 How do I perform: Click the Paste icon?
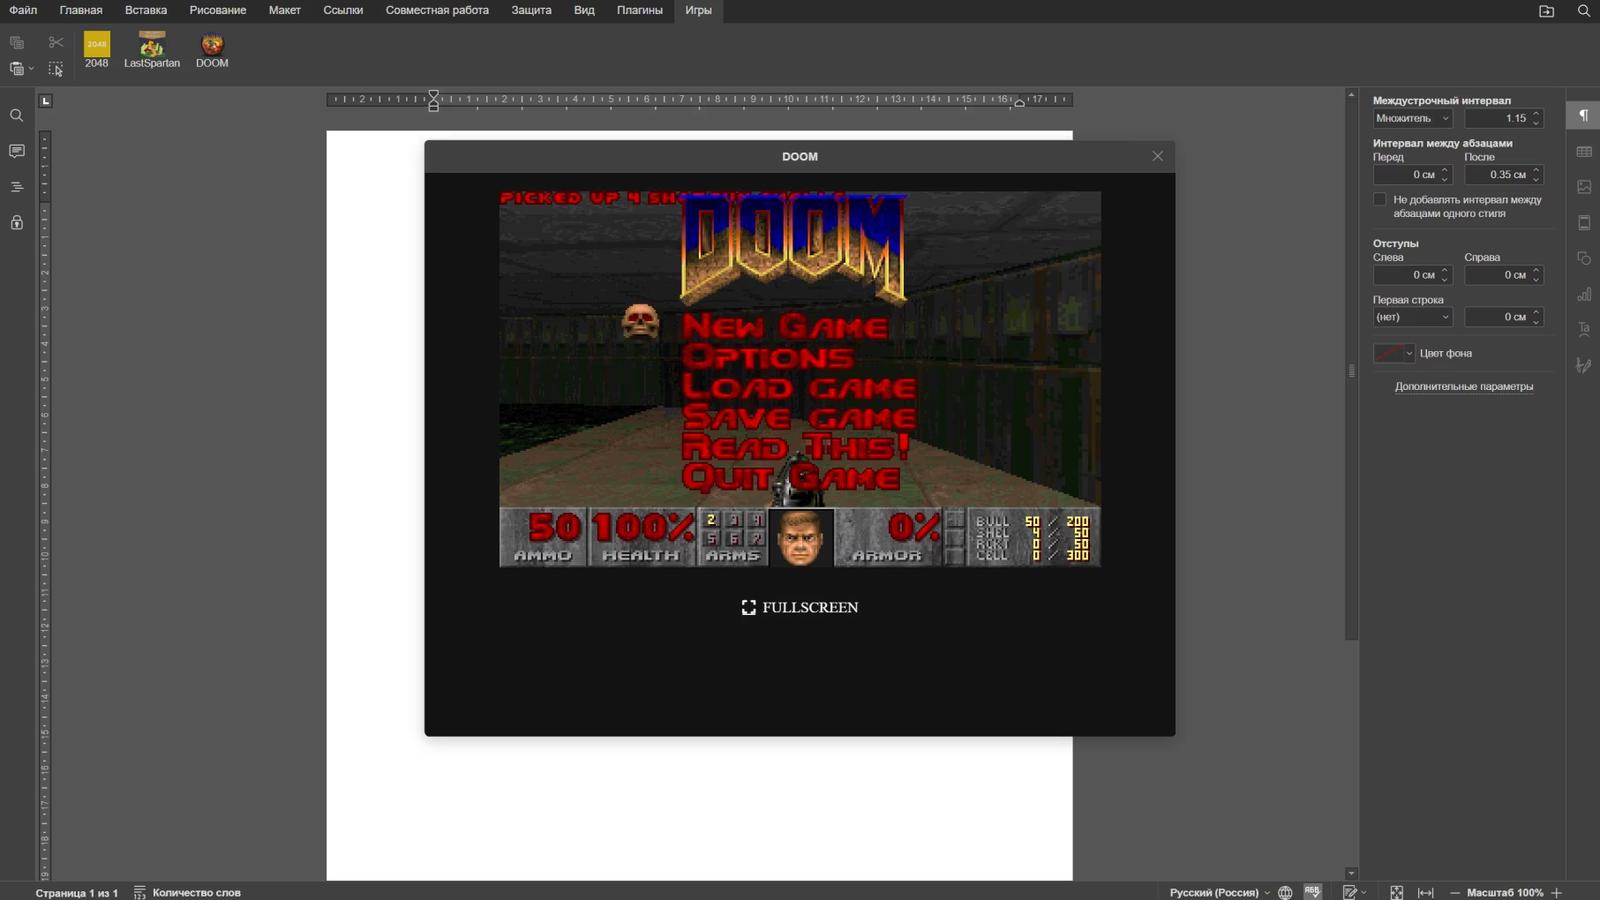(x=17, y=69)
